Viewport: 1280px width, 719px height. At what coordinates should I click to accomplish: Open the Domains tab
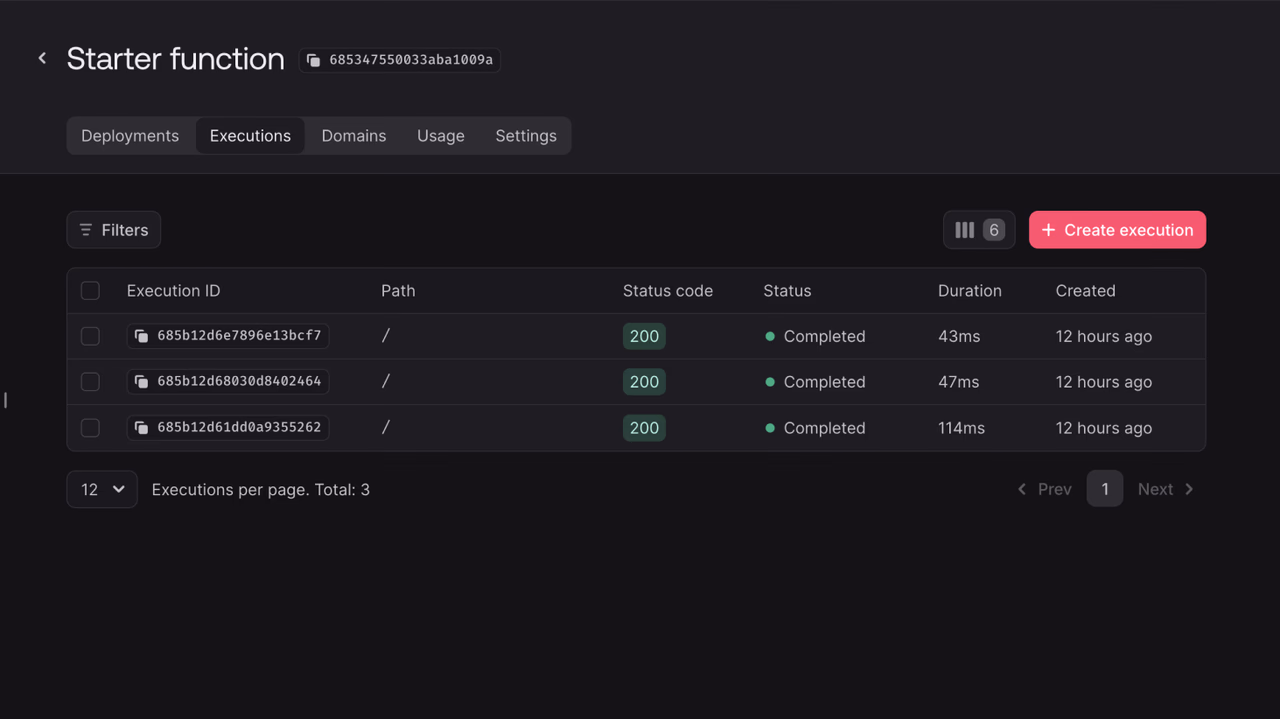[354, 136]
